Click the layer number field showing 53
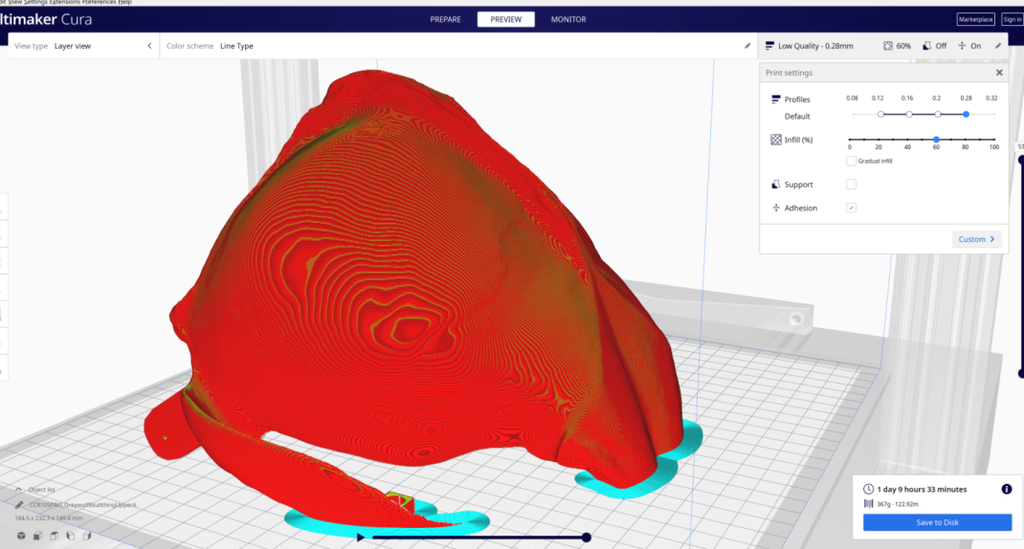Viewport: 1024px width, 549px height. tap(1020, 147)
